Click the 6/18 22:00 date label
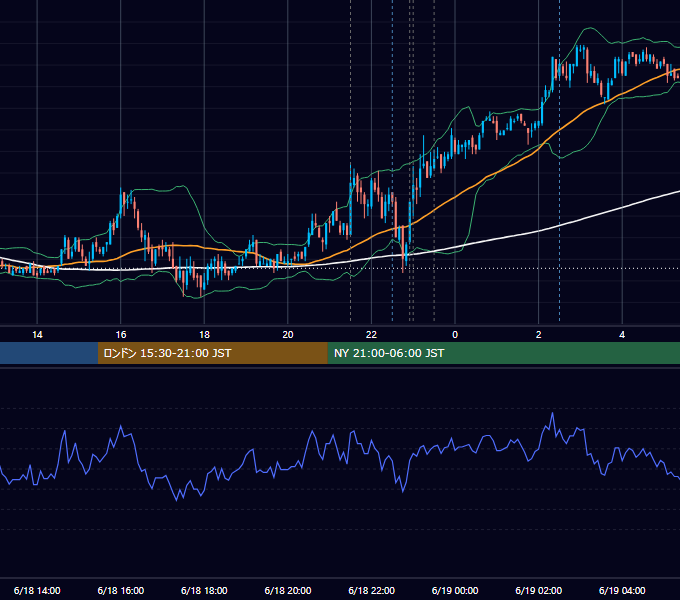The width and height of the screenshot is (680, 600). 371,590
